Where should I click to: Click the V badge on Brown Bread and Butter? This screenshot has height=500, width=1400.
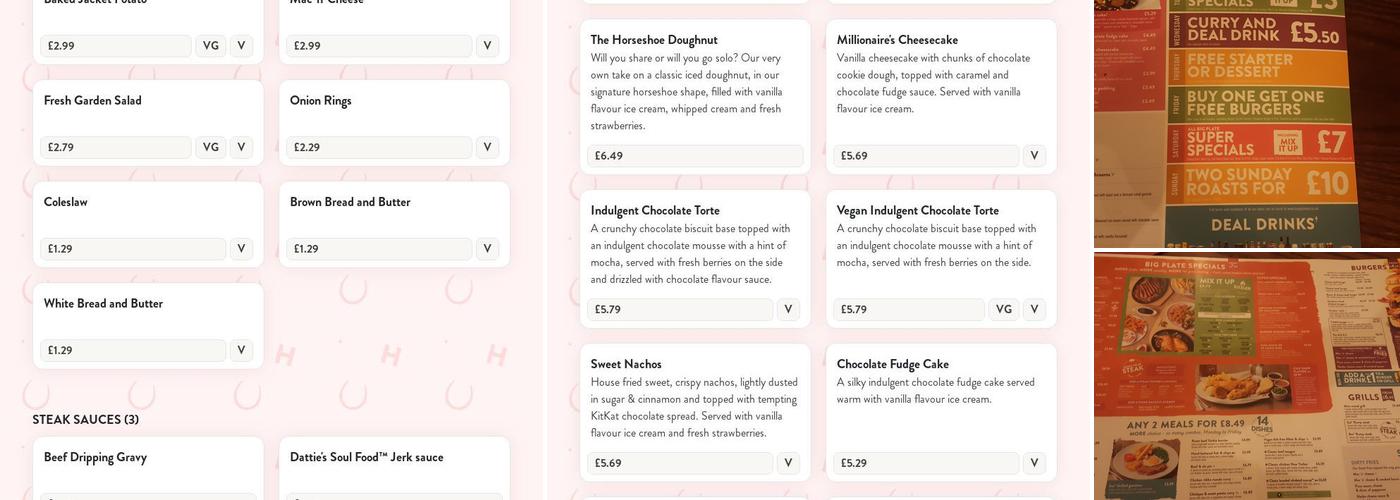click(487, 249)
